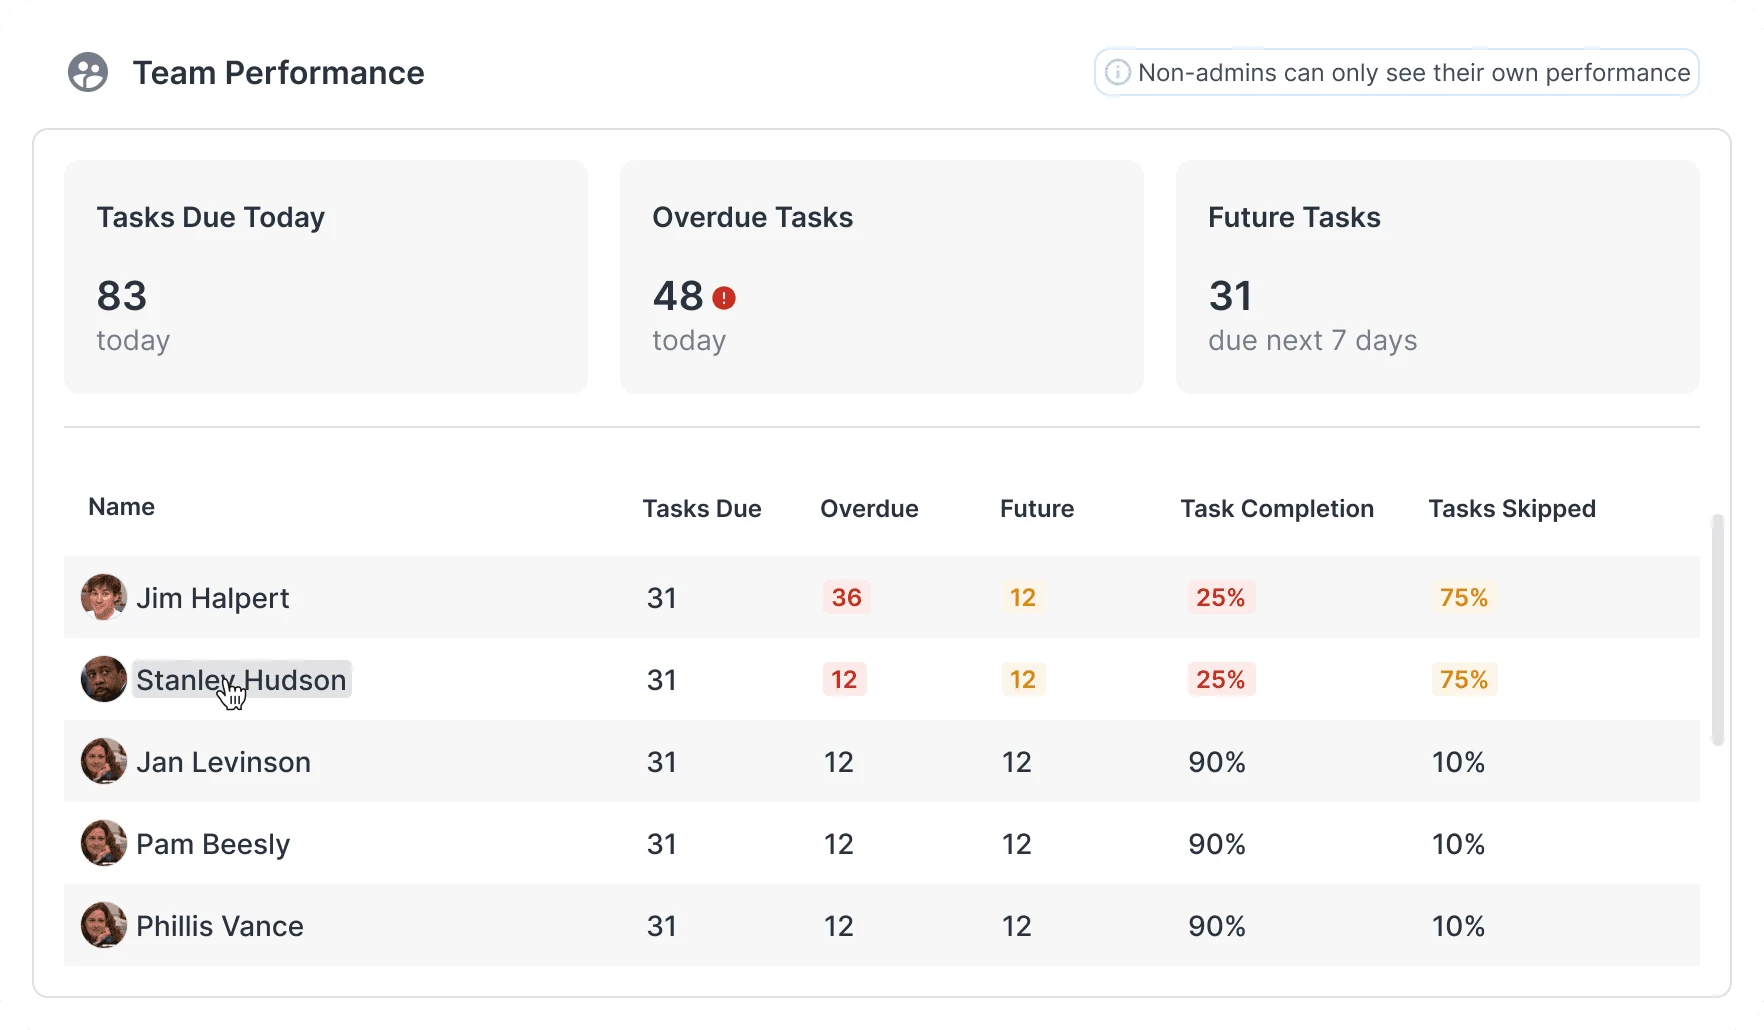
Task: Click the Future column header
Action: pyautogui.click(x=1037, y=509)
